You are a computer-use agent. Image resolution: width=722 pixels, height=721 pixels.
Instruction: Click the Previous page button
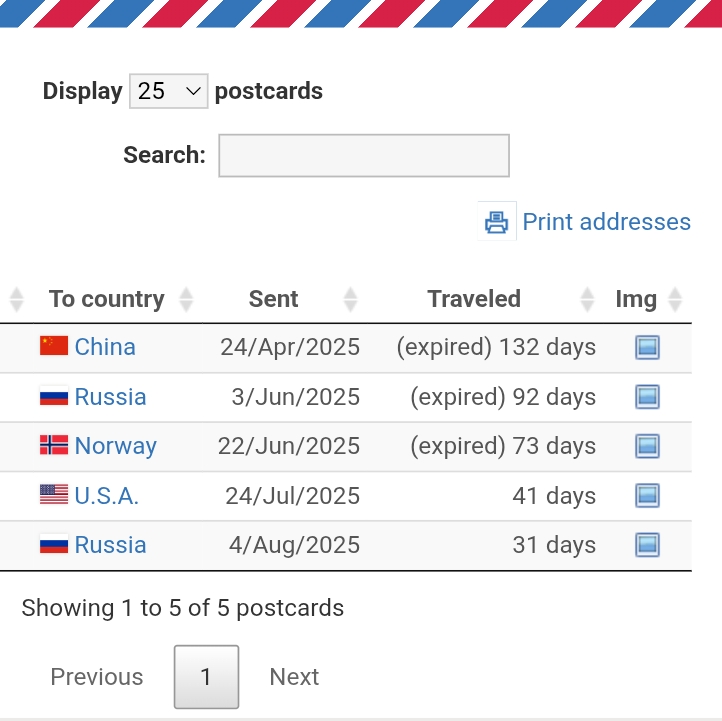97,677
